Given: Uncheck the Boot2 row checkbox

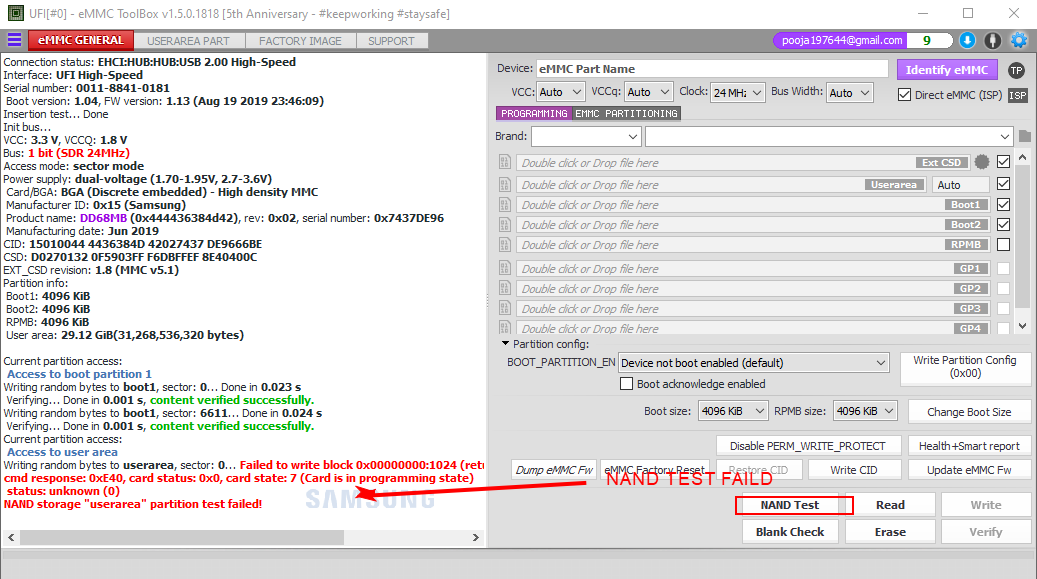Looking at the screenshot, I should click(1003, 225).
